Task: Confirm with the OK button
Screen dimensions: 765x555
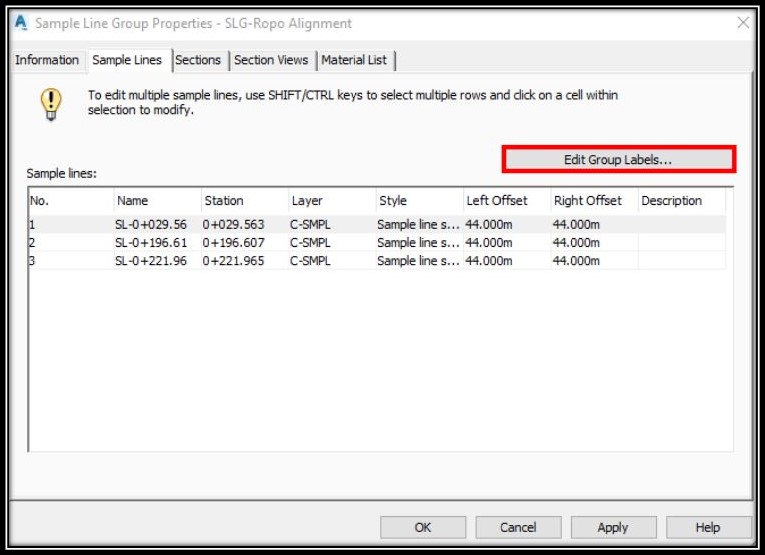Action: [x=423, y=527]
